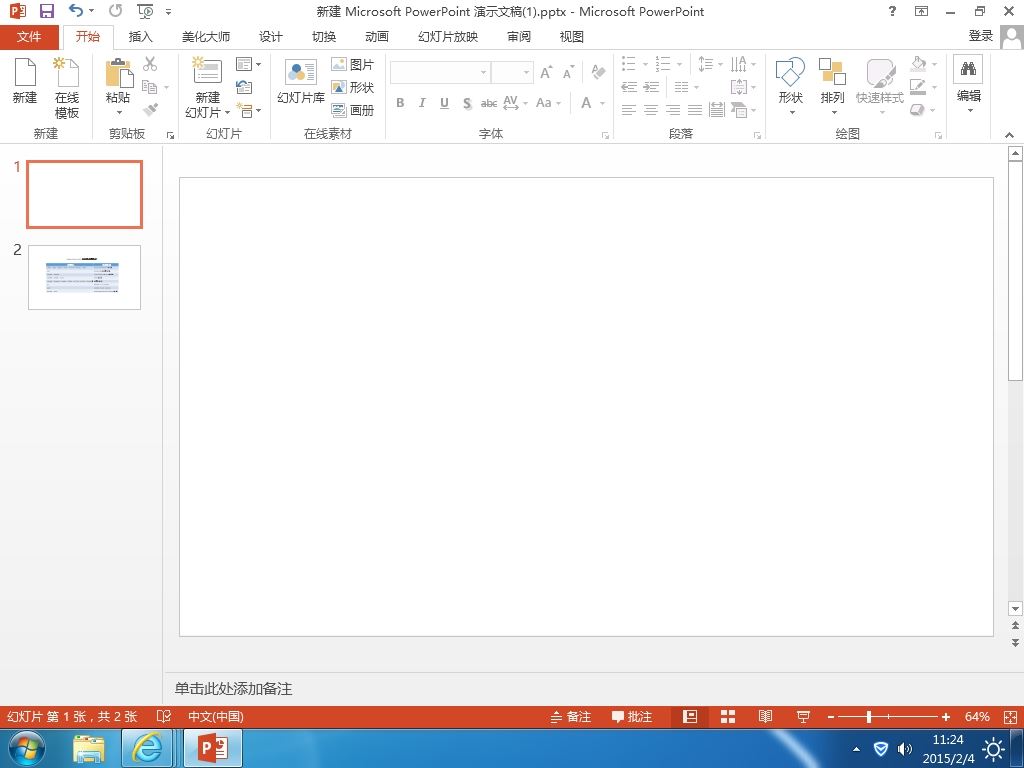Open the 文件 file tab
1024x768 pixels.
click(x=29, y=37)
